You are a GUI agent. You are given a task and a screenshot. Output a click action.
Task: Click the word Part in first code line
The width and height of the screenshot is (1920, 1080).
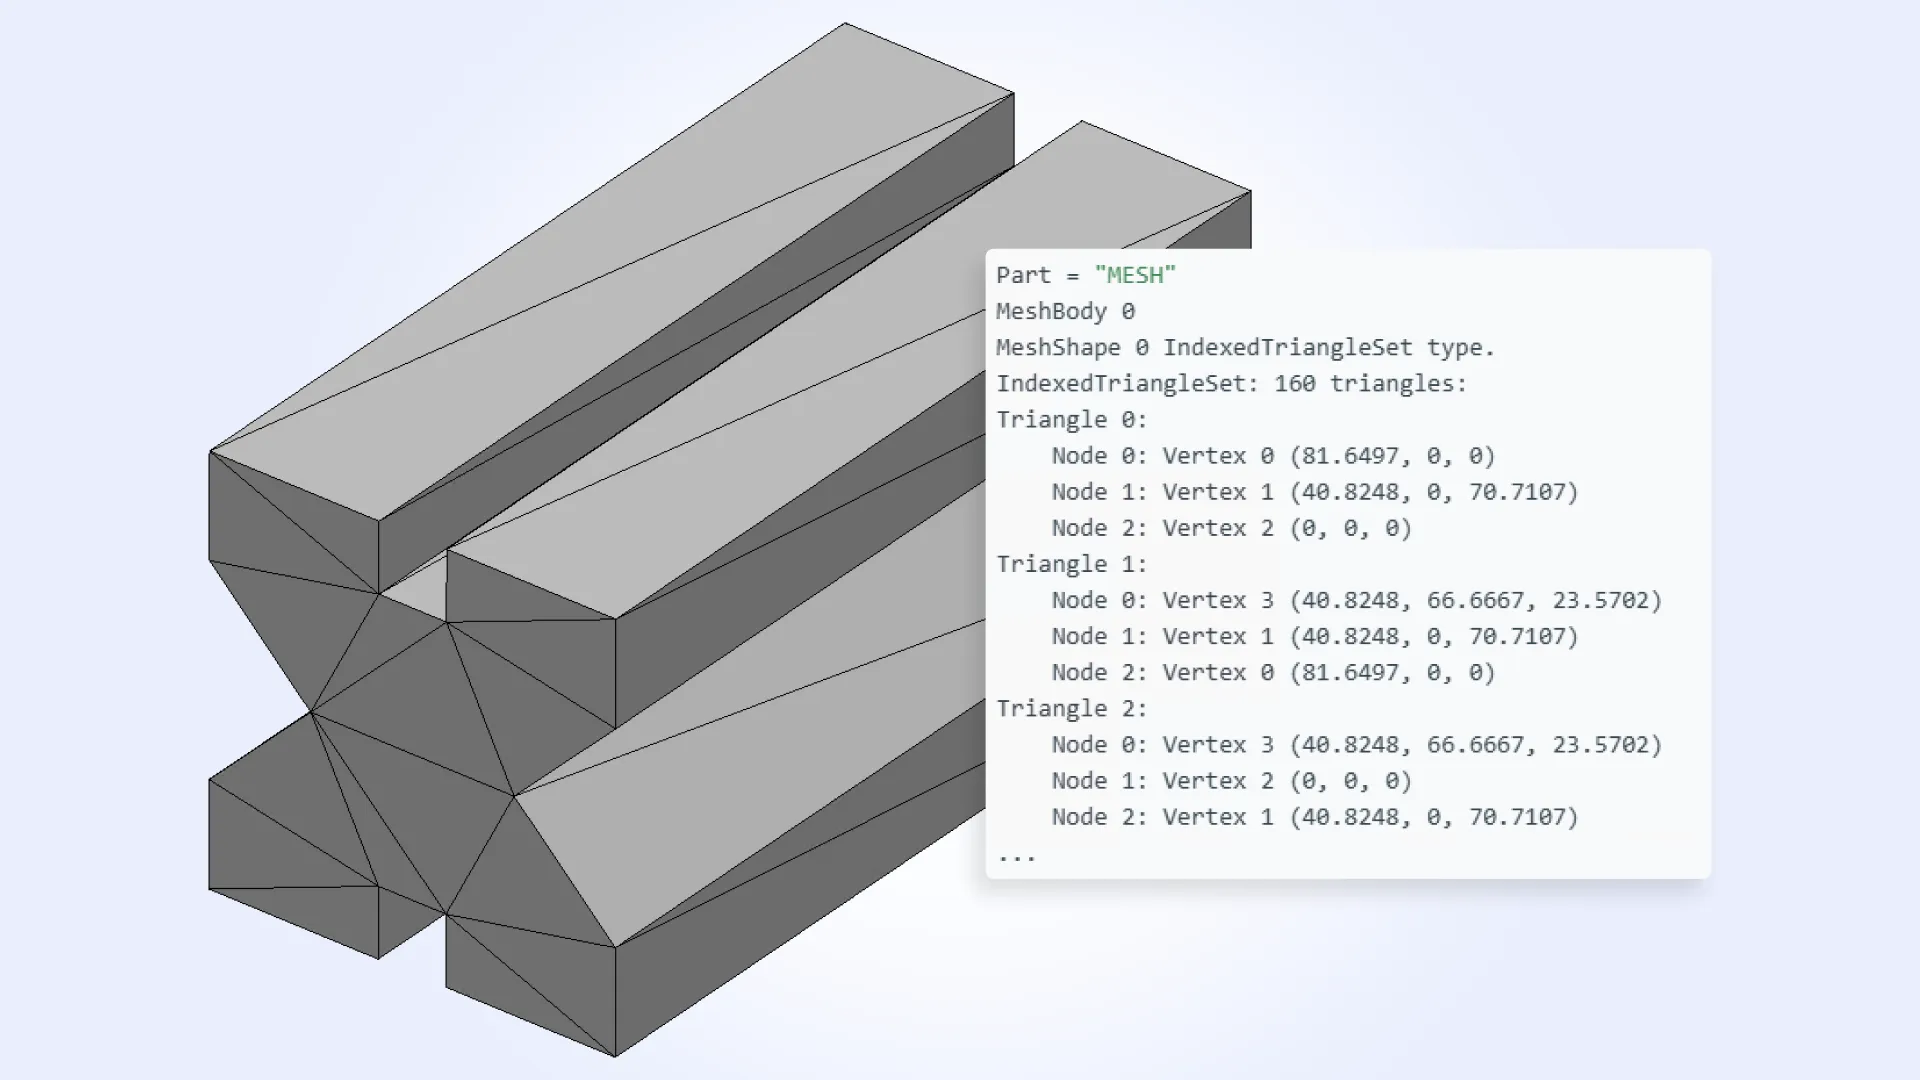click(1023, 275)
